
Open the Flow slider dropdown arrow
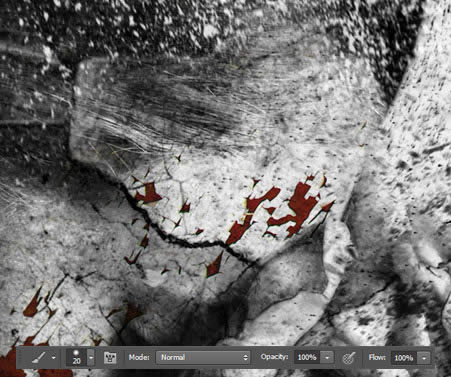(x=424, y=358)
